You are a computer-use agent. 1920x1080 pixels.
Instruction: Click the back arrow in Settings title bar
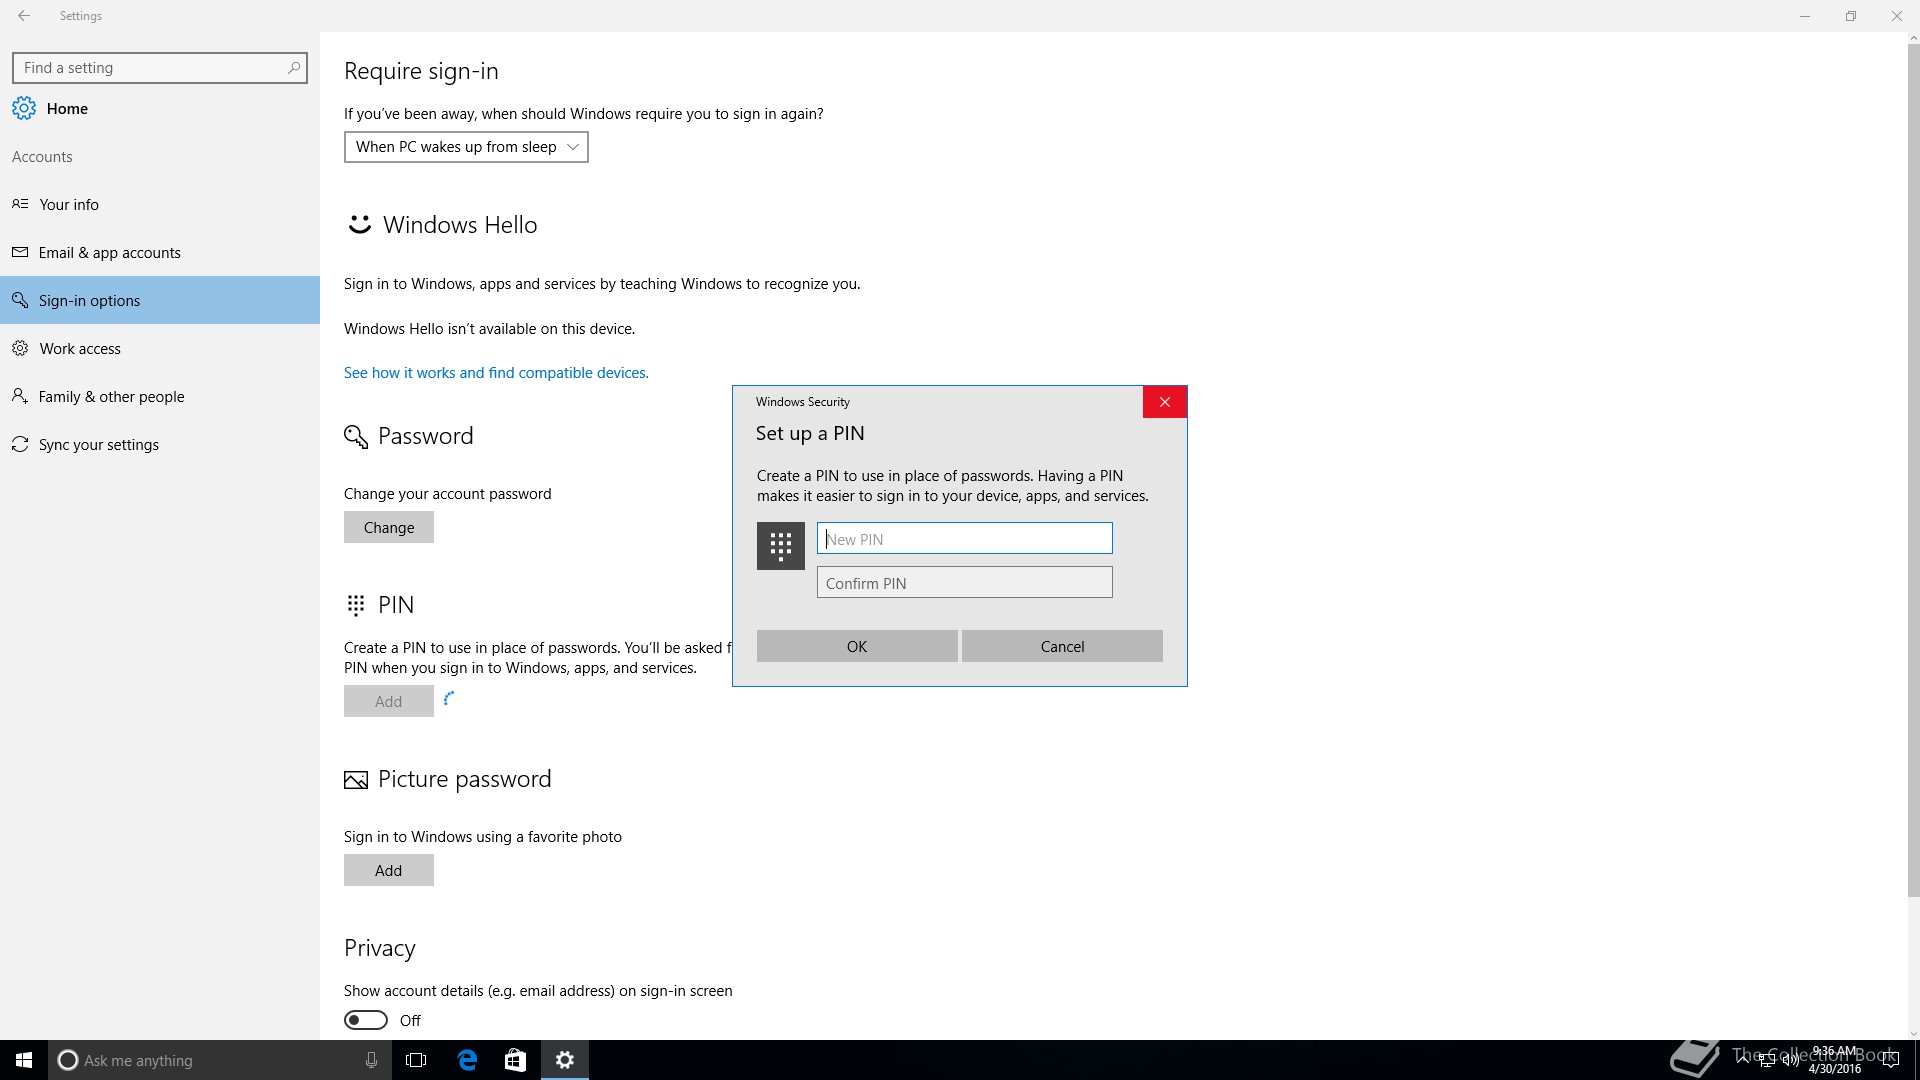[x=24, y=16]
